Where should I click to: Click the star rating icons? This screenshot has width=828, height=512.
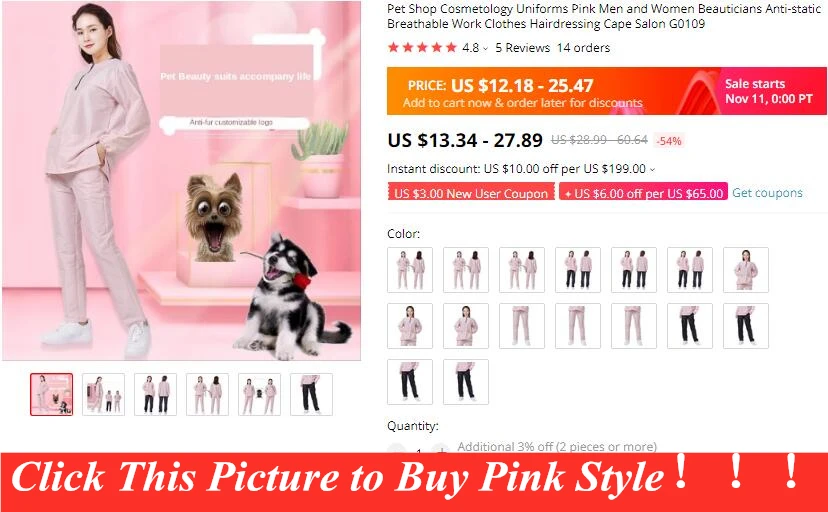422,48
